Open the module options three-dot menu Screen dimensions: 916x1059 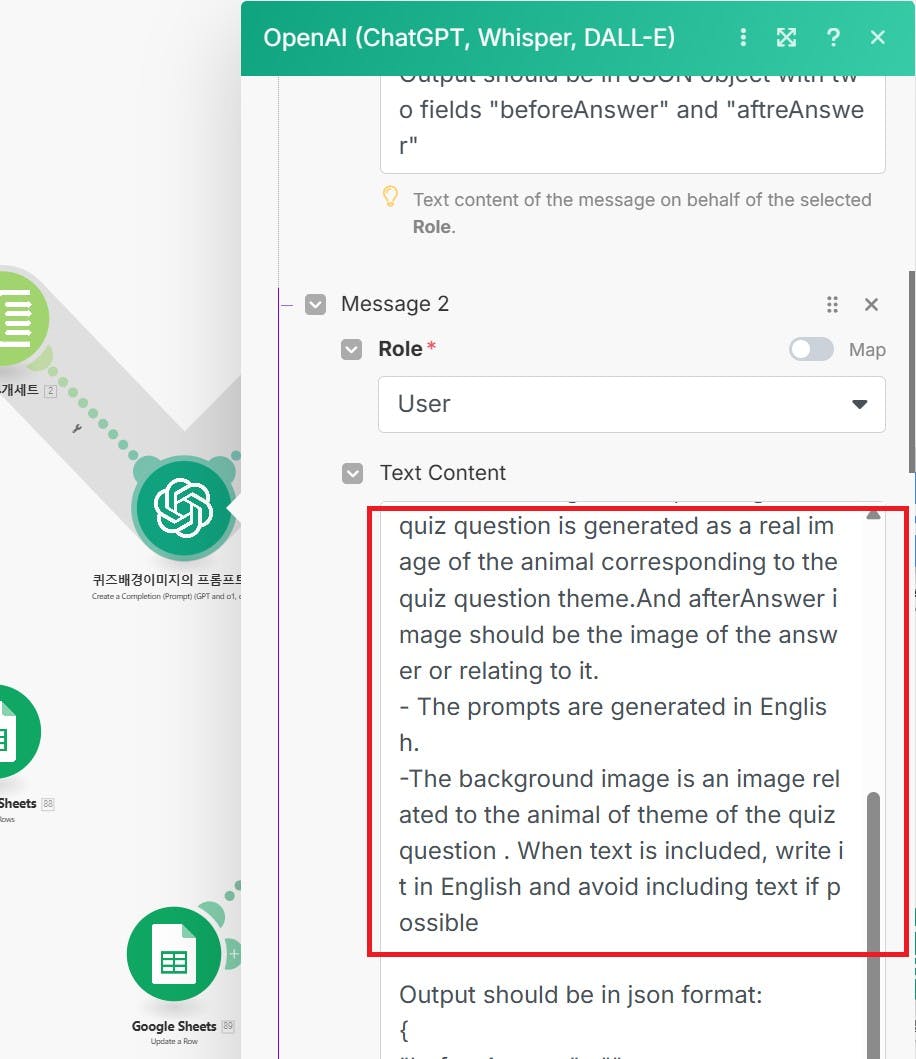(x=743, y=37)
